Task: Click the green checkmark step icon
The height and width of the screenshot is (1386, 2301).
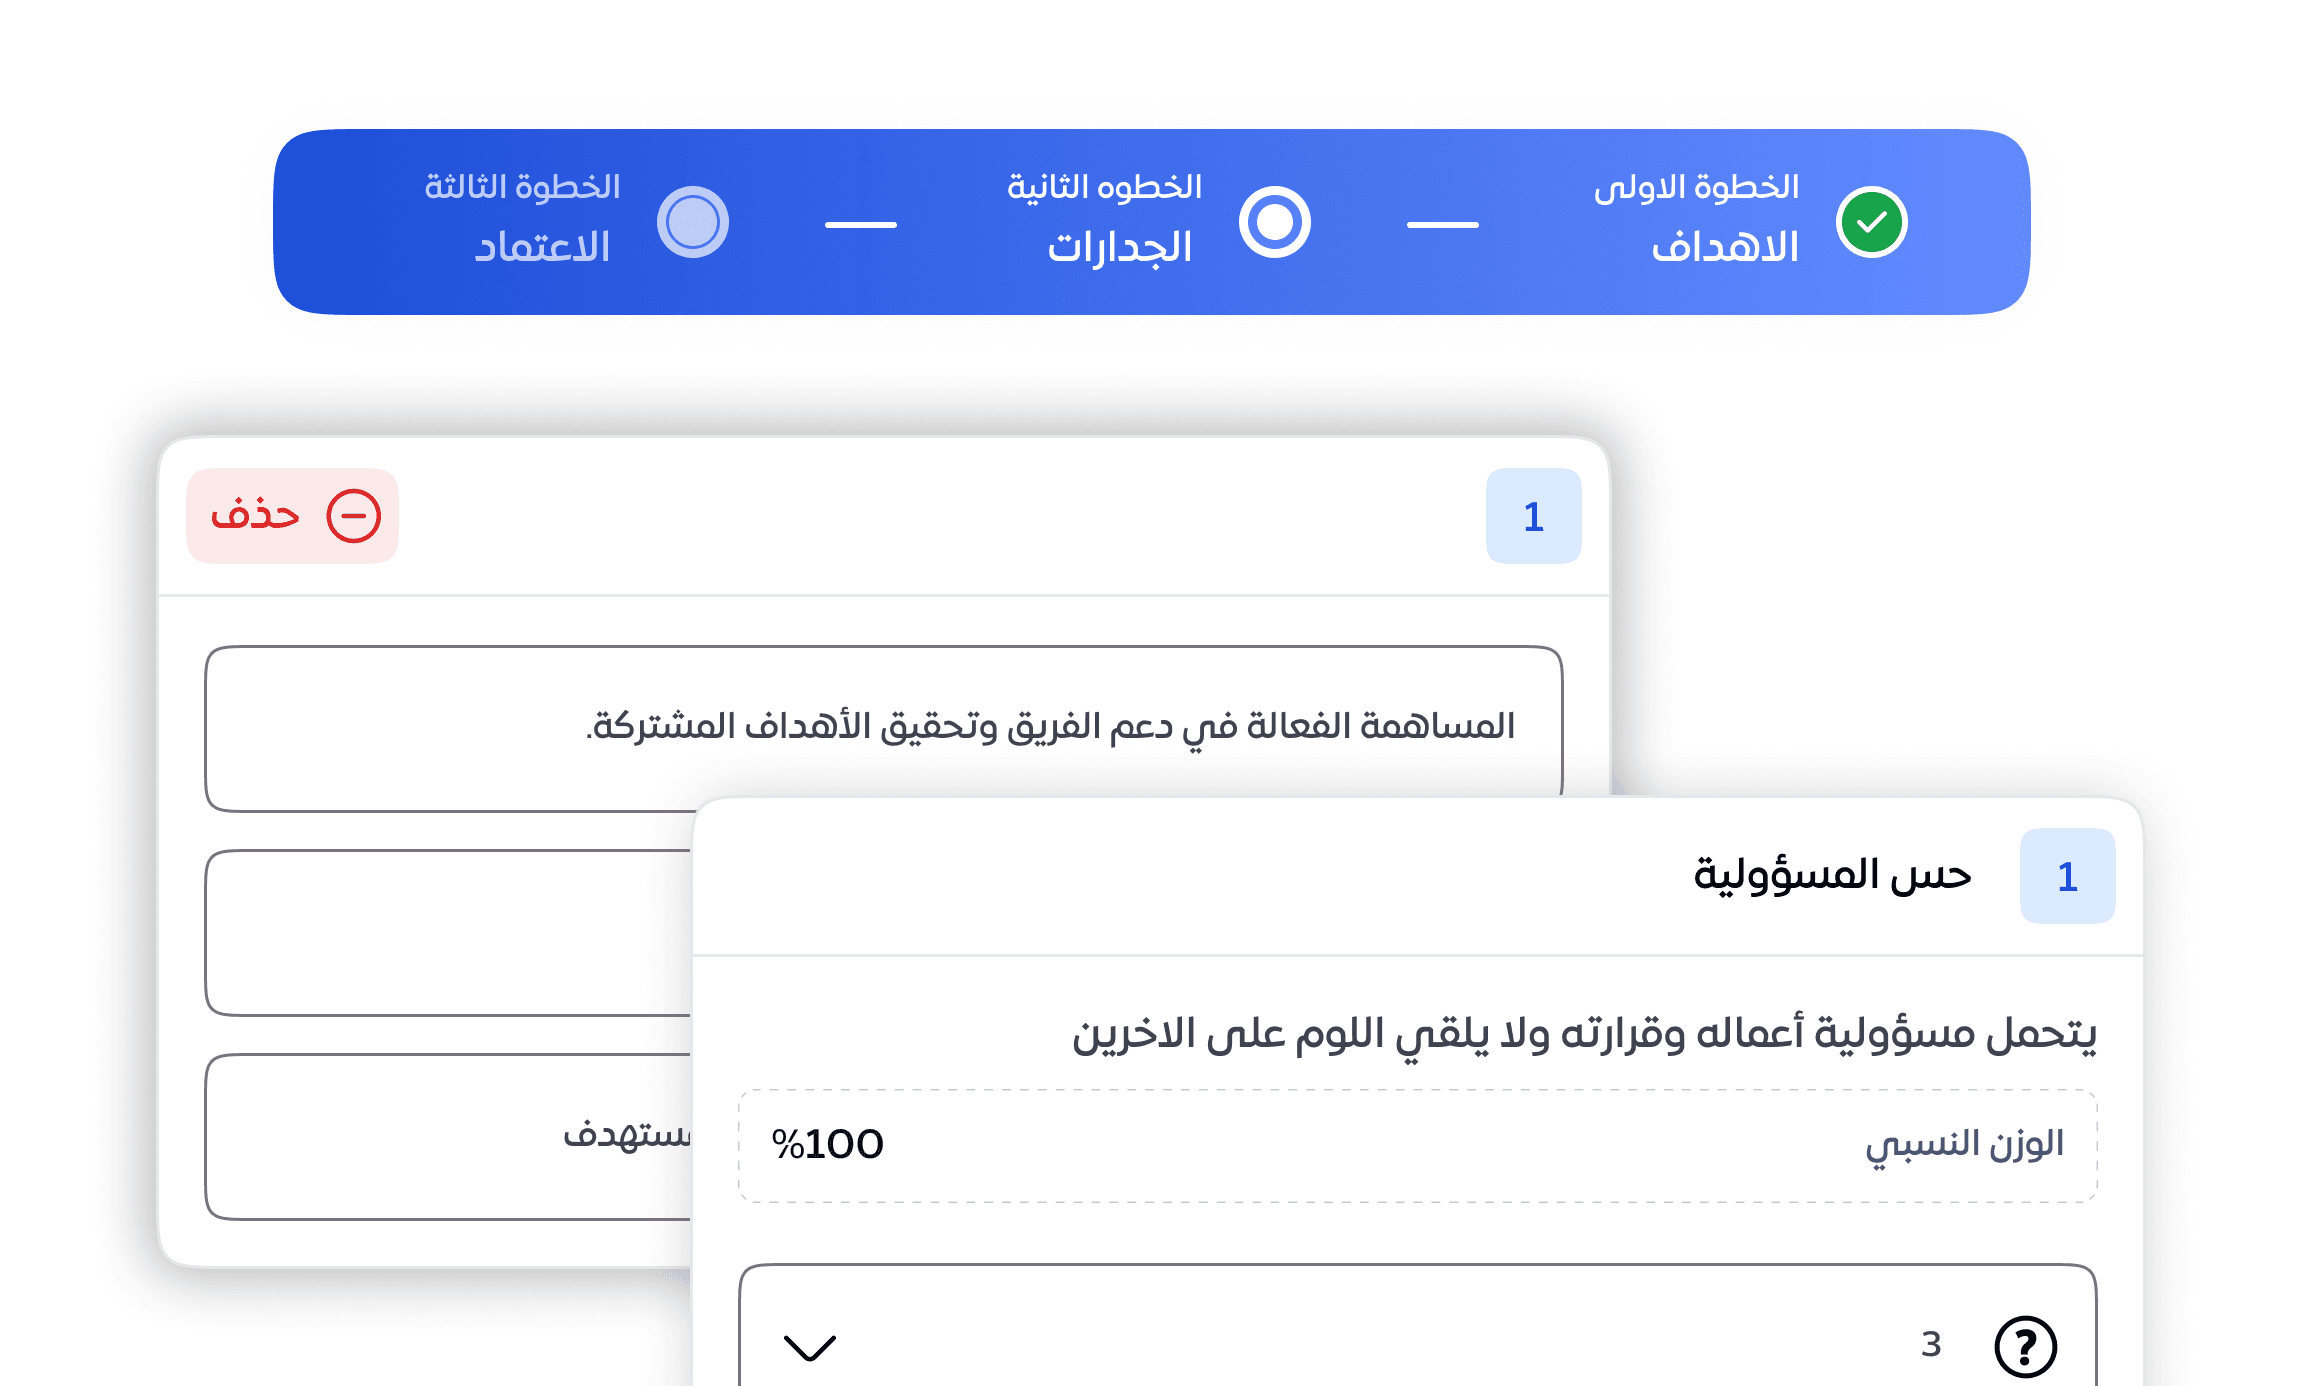Action: coord(1872,222)
